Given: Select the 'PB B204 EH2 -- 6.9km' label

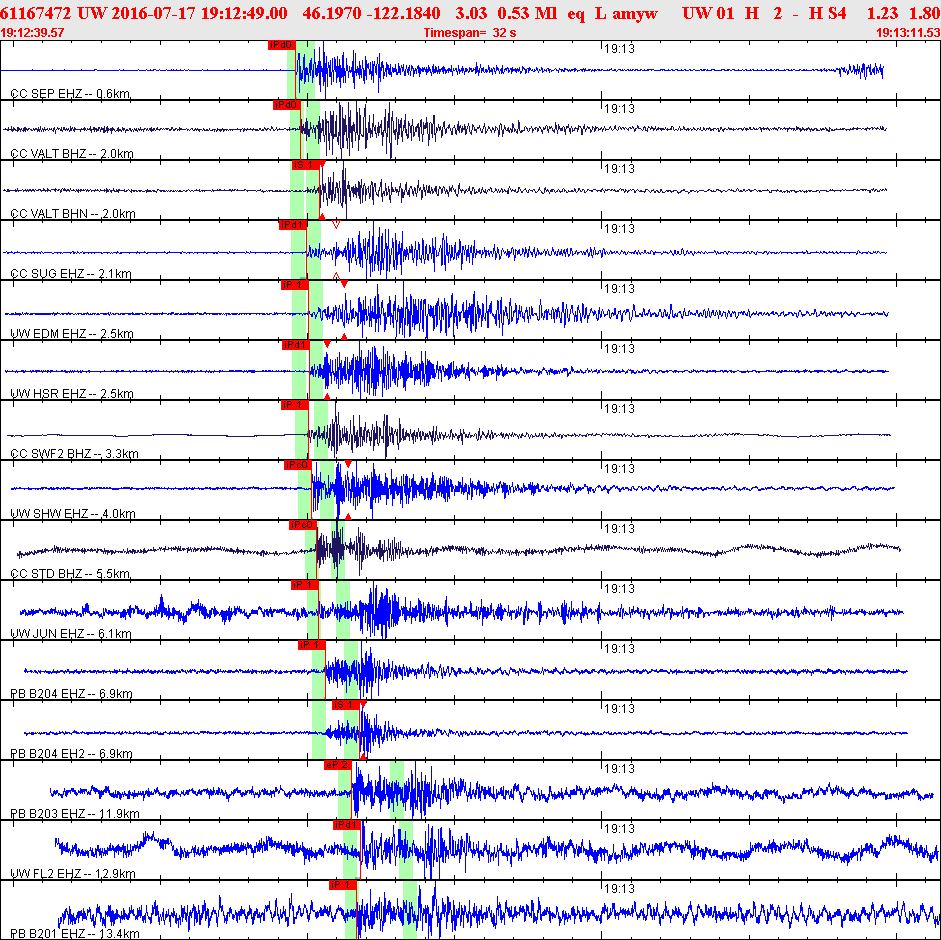Looking at the screenshot, I should point(71,754).
